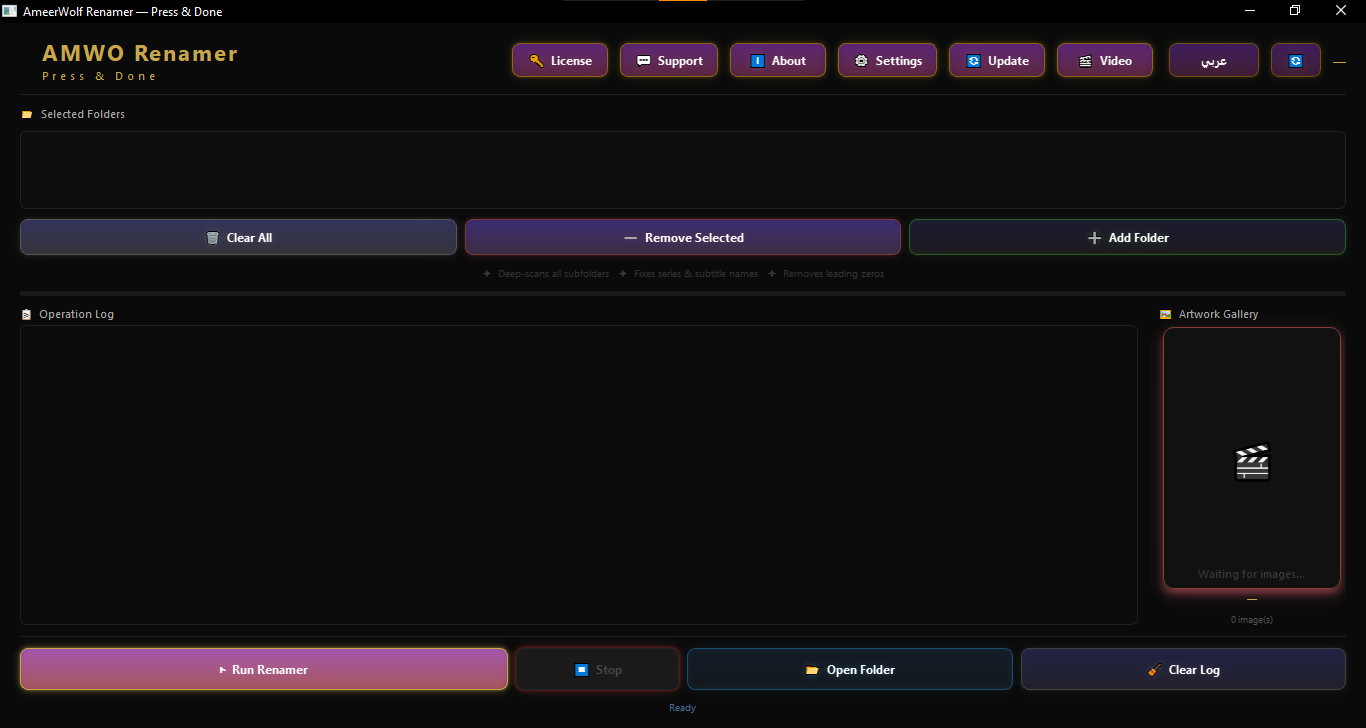Click the "Press & Done" tagline under the logo
Image resolution: width=1366 pixels, height=728 pixels.
[100, 76]
